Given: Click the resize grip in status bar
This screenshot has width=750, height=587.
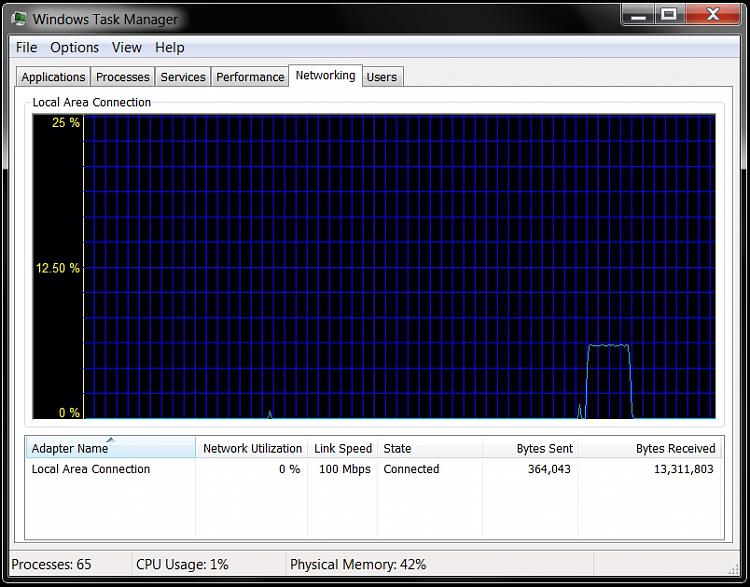Looking at the screenshot, I should [x=733, y=568].
